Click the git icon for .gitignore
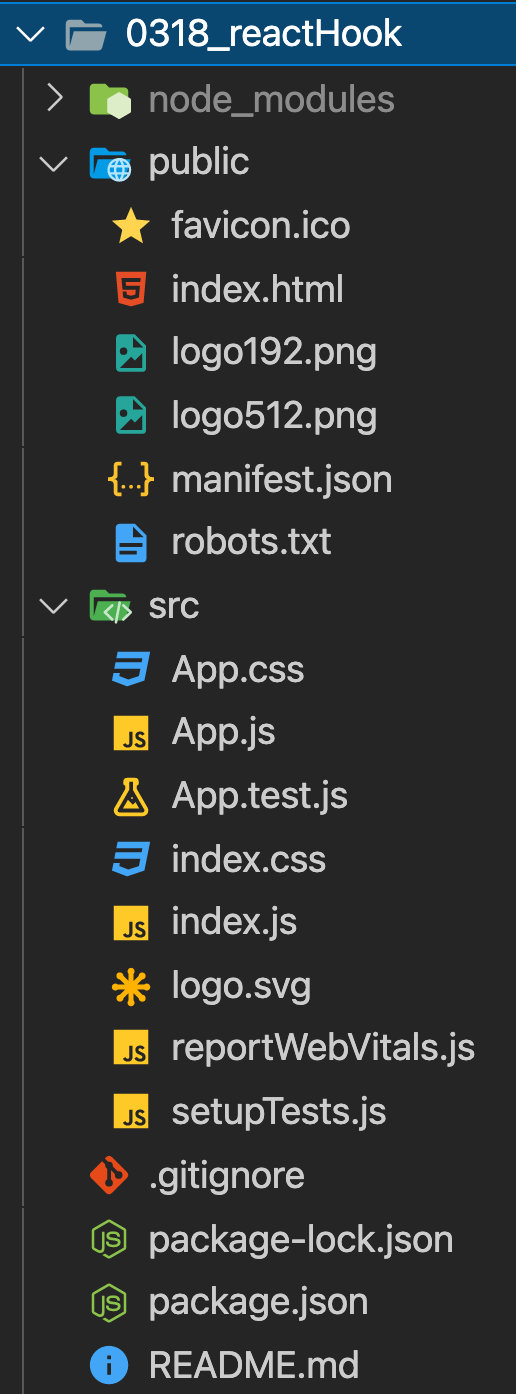Image resolution: width=516 pixels, height=1394 pixels. (x=109, y=1176)
